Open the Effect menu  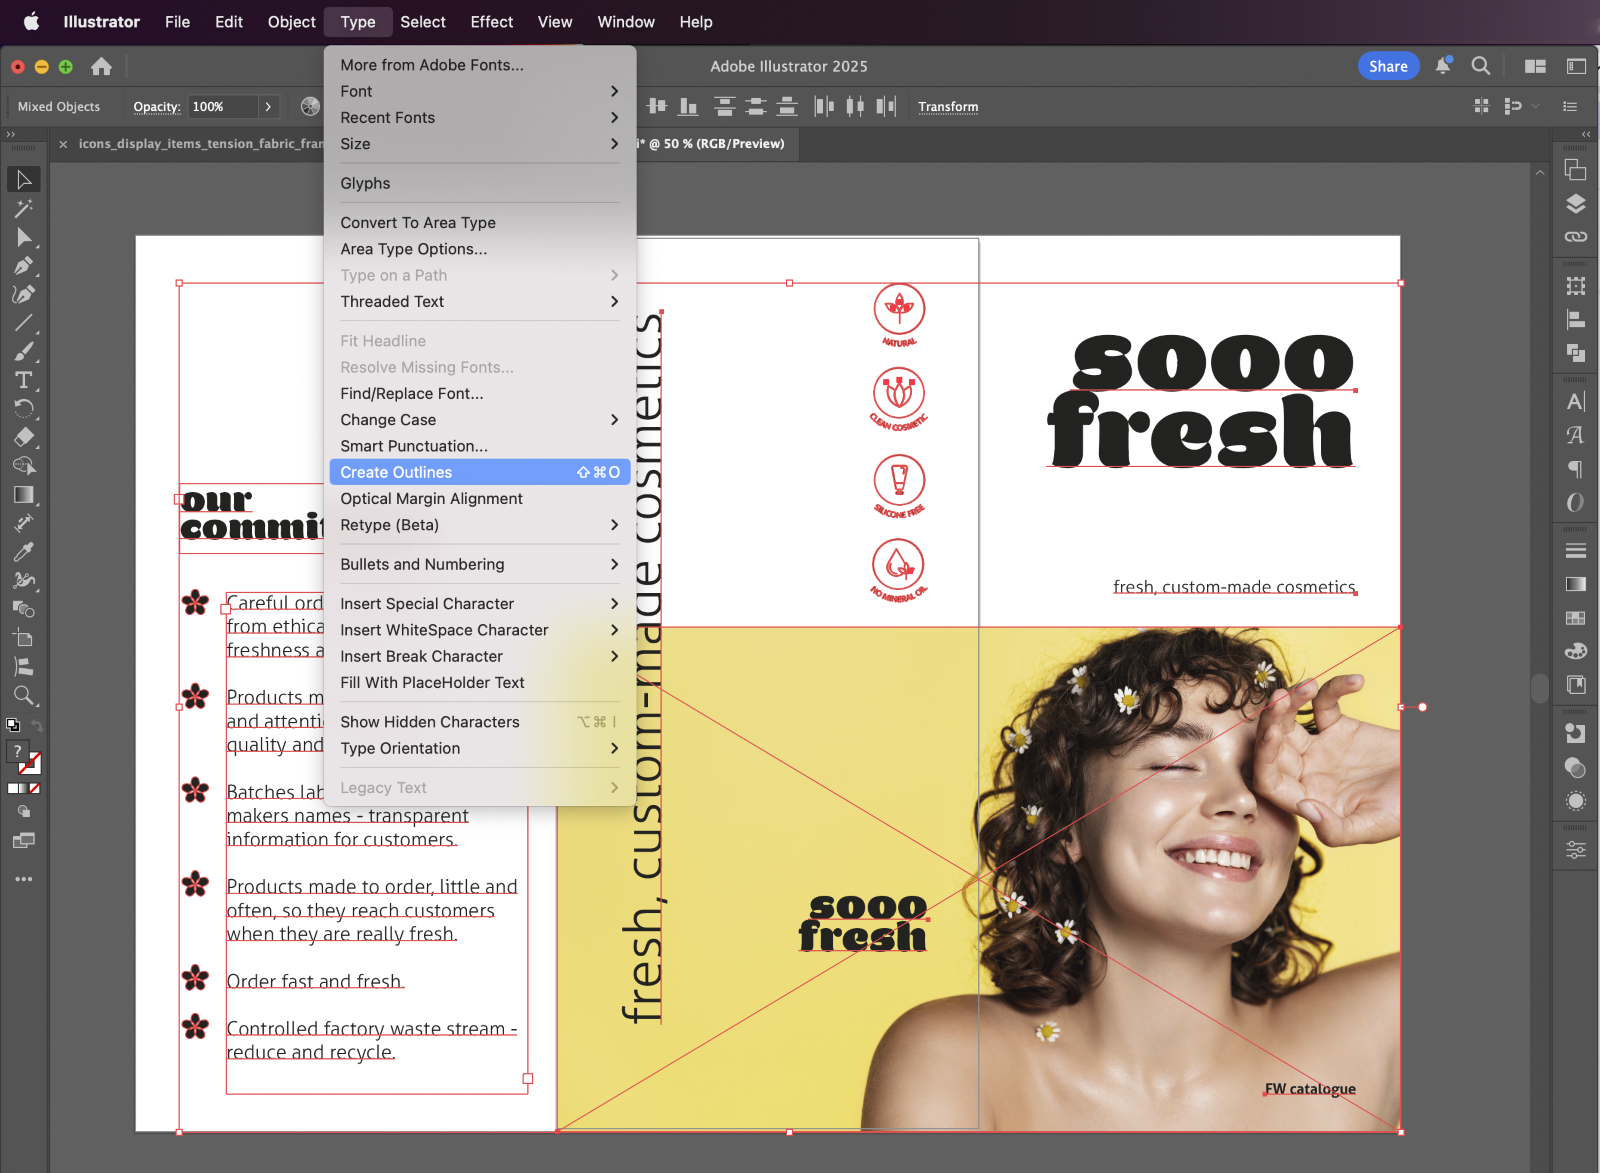click(x=491, y=22)
